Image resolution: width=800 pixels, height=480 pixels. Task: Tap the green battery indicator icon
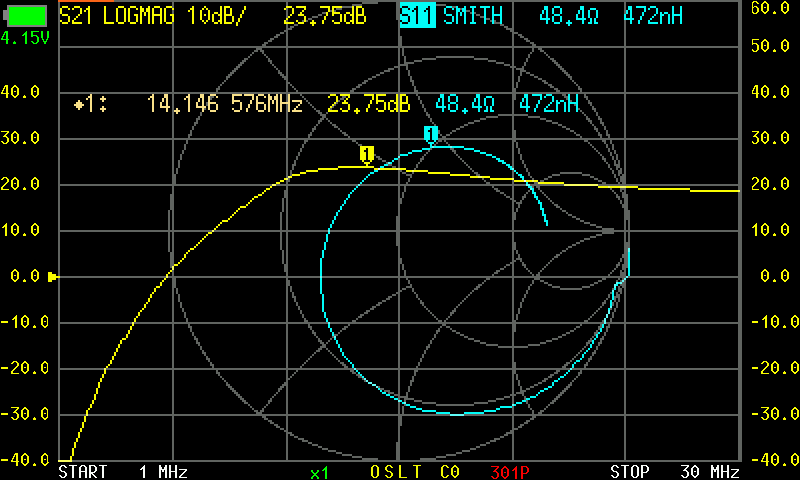point(25,16)
